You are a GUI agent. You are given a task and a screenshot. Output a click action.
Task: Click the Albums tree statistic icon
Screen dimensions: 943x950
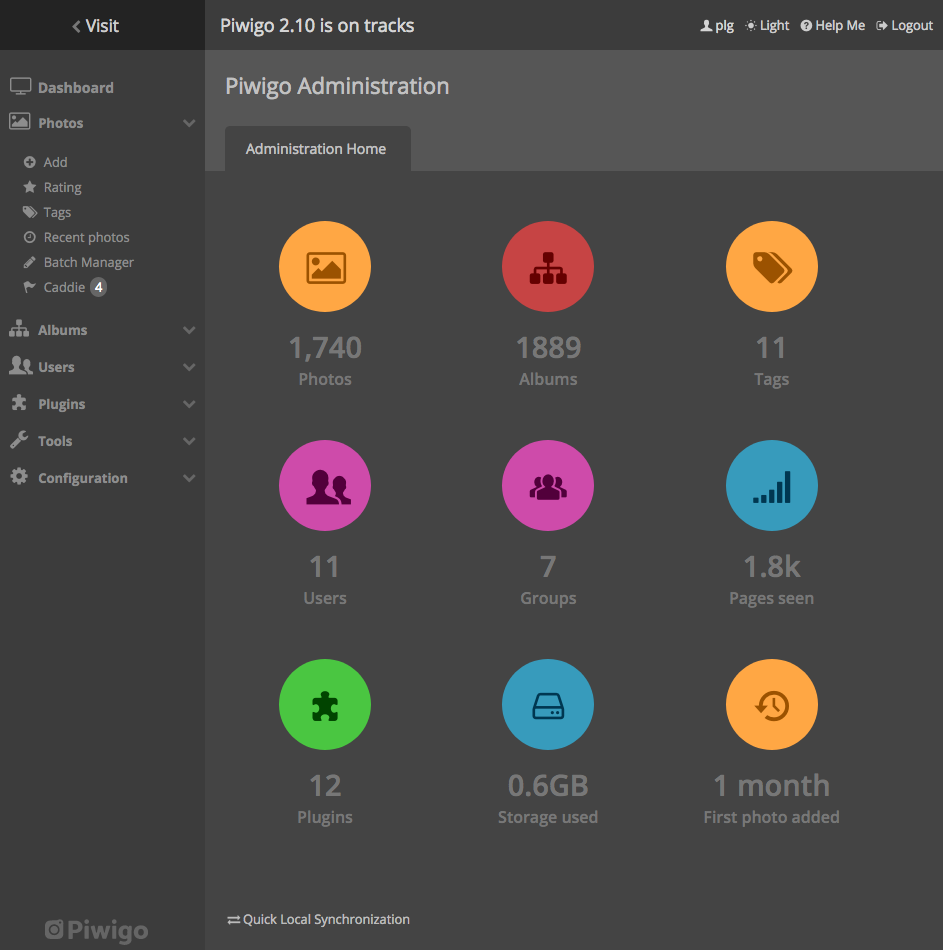pos(547,266)
